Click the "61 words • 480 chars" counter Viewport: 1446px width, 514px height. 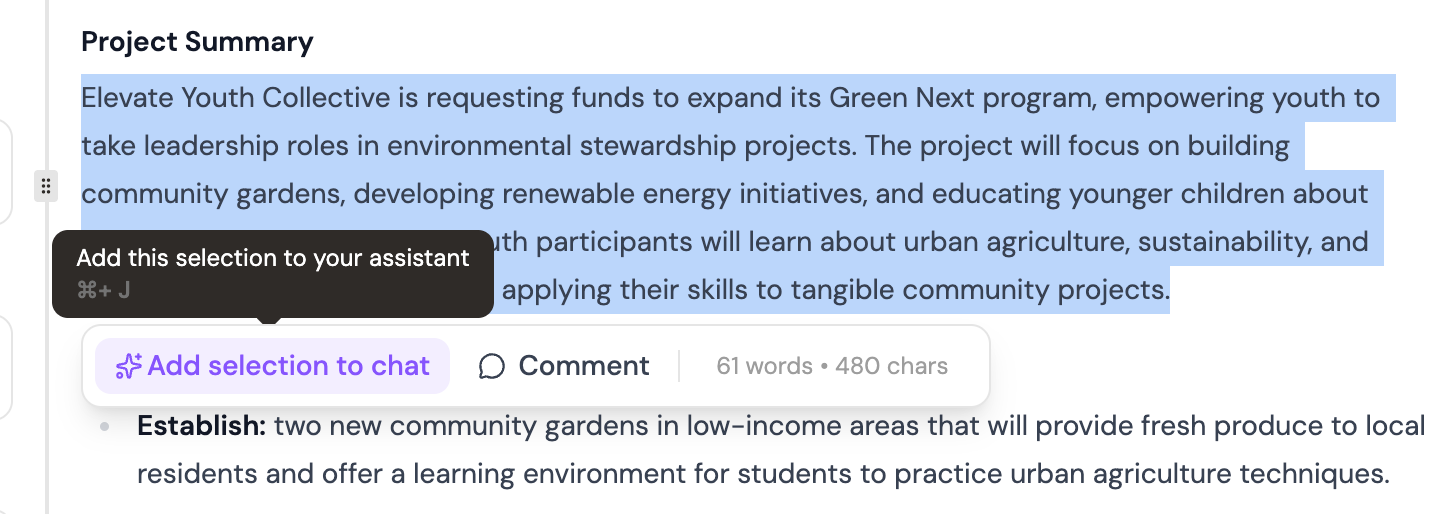tap(832, 366)
